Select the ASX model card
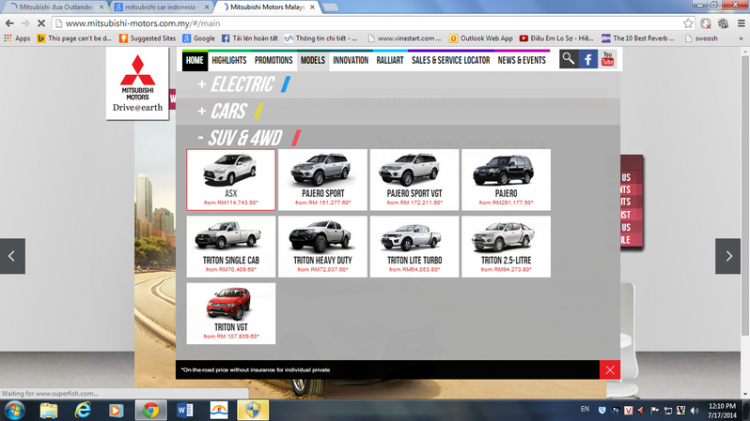The width and height of the screenshot is (750, 421). [231, 179]
